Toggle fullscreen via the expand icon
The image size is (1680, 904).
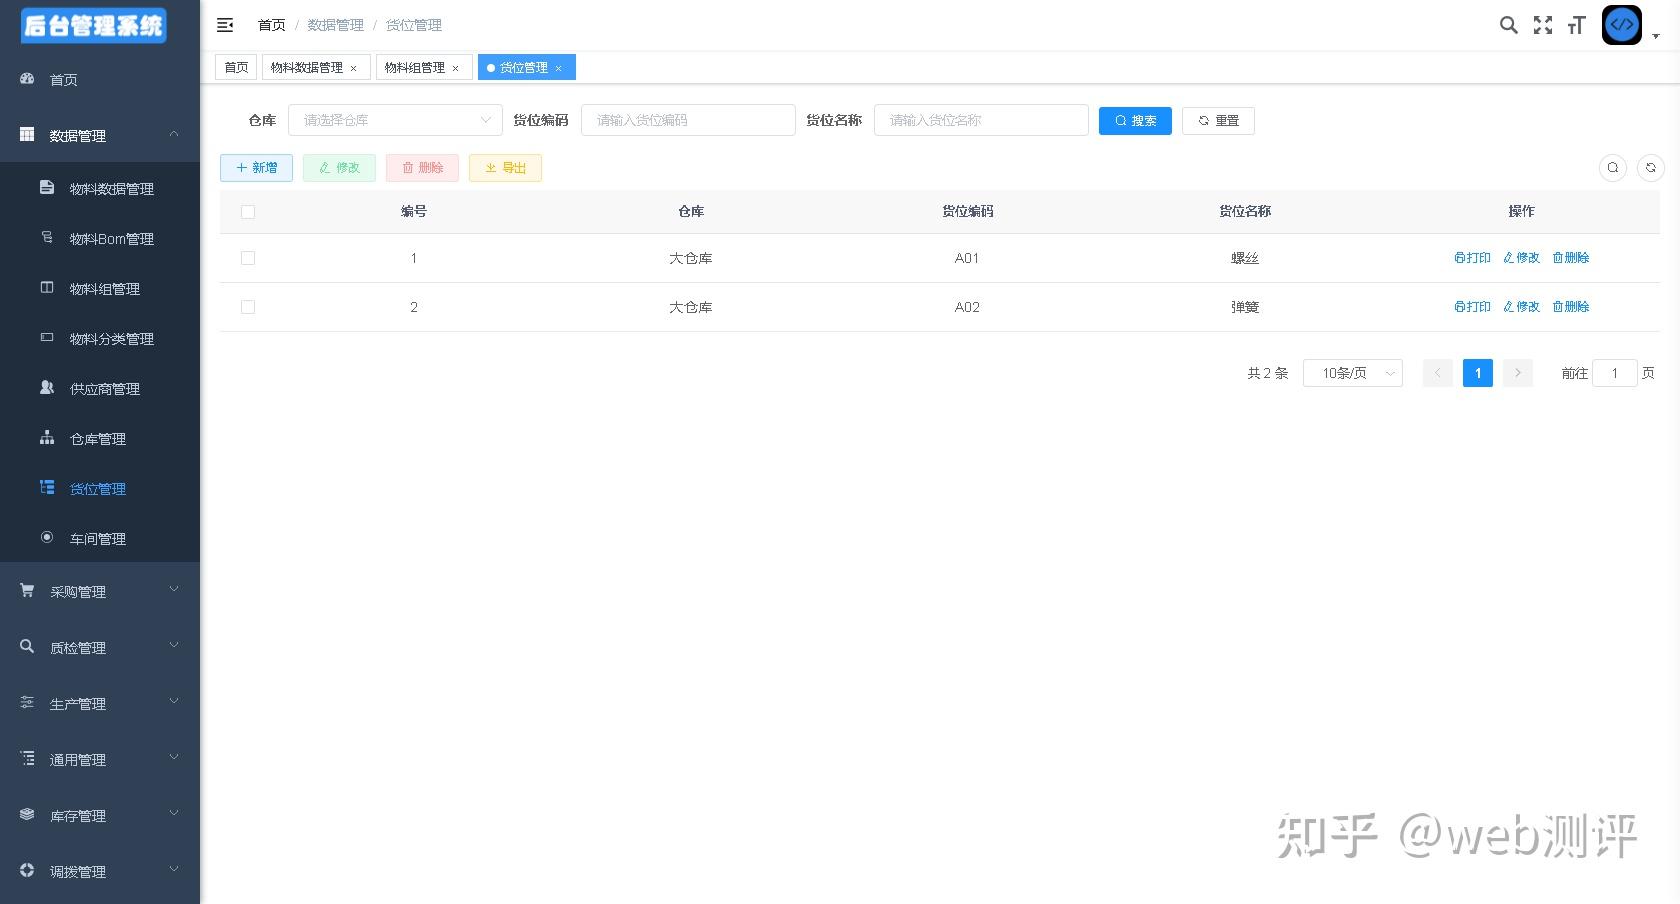coord(1543,25)
